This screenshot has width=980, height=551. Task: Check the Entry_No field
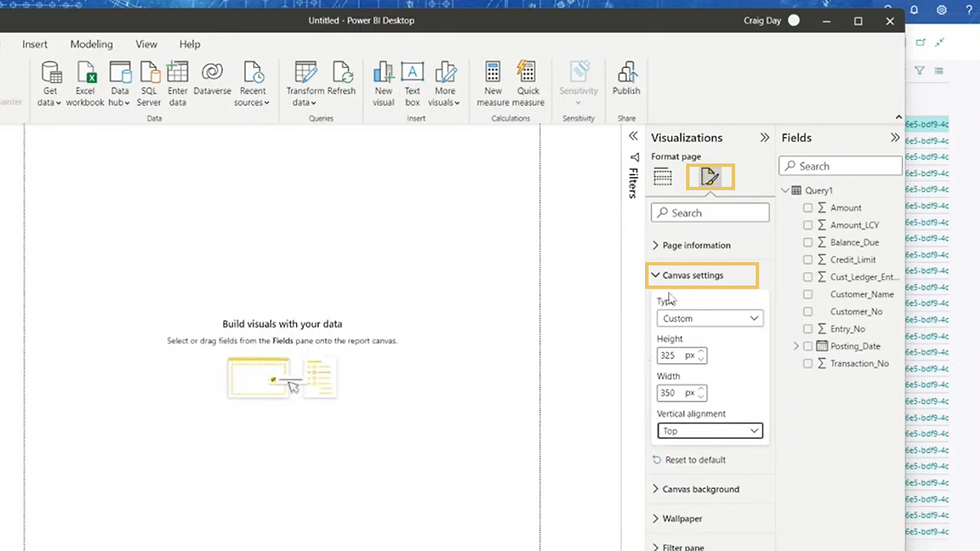point(808,329)
